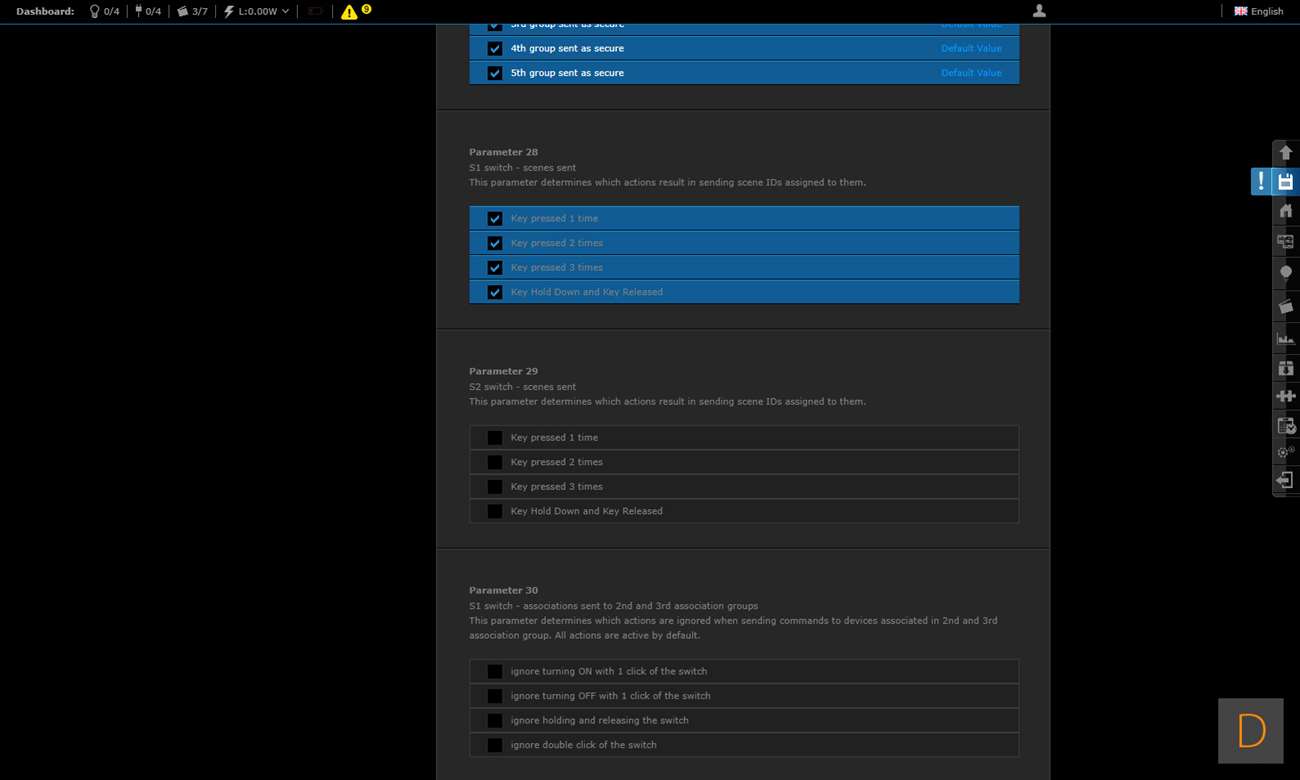Image resolution: width=1300 pixels, height=780 pixels.
Task: Click the user profile icon in the top bar
Action: 1040,10
